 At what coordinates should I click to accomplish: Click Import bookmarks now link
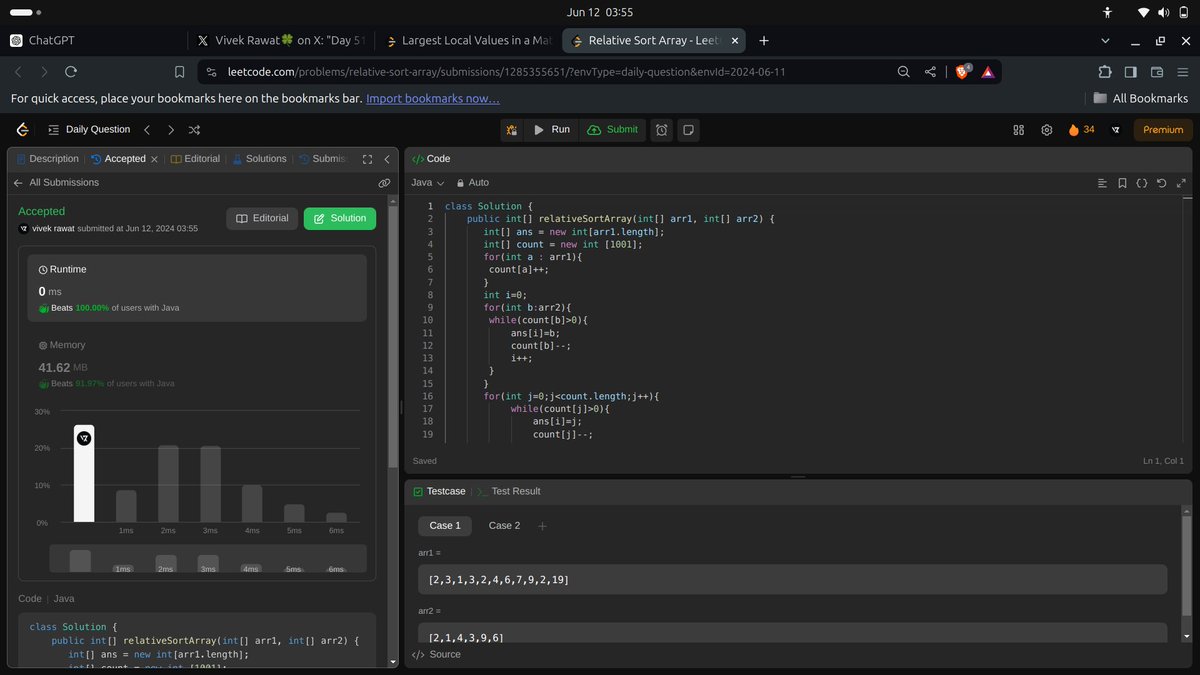coord(433,98)
